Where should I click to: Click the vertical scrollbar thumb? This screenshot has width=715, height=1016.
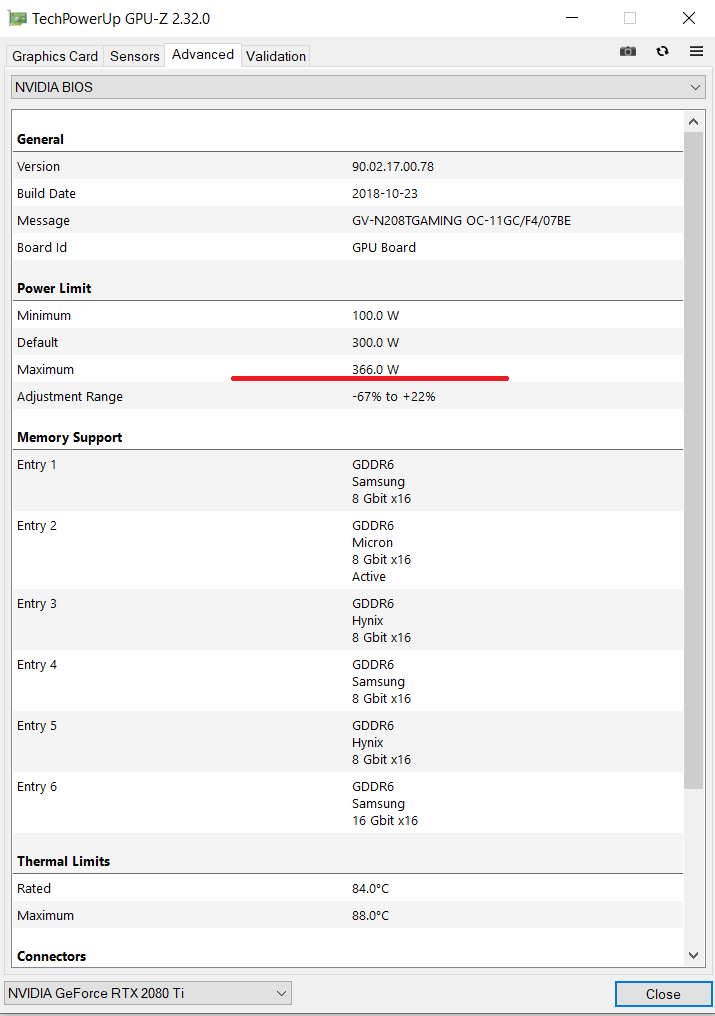[x=693, y=461]
